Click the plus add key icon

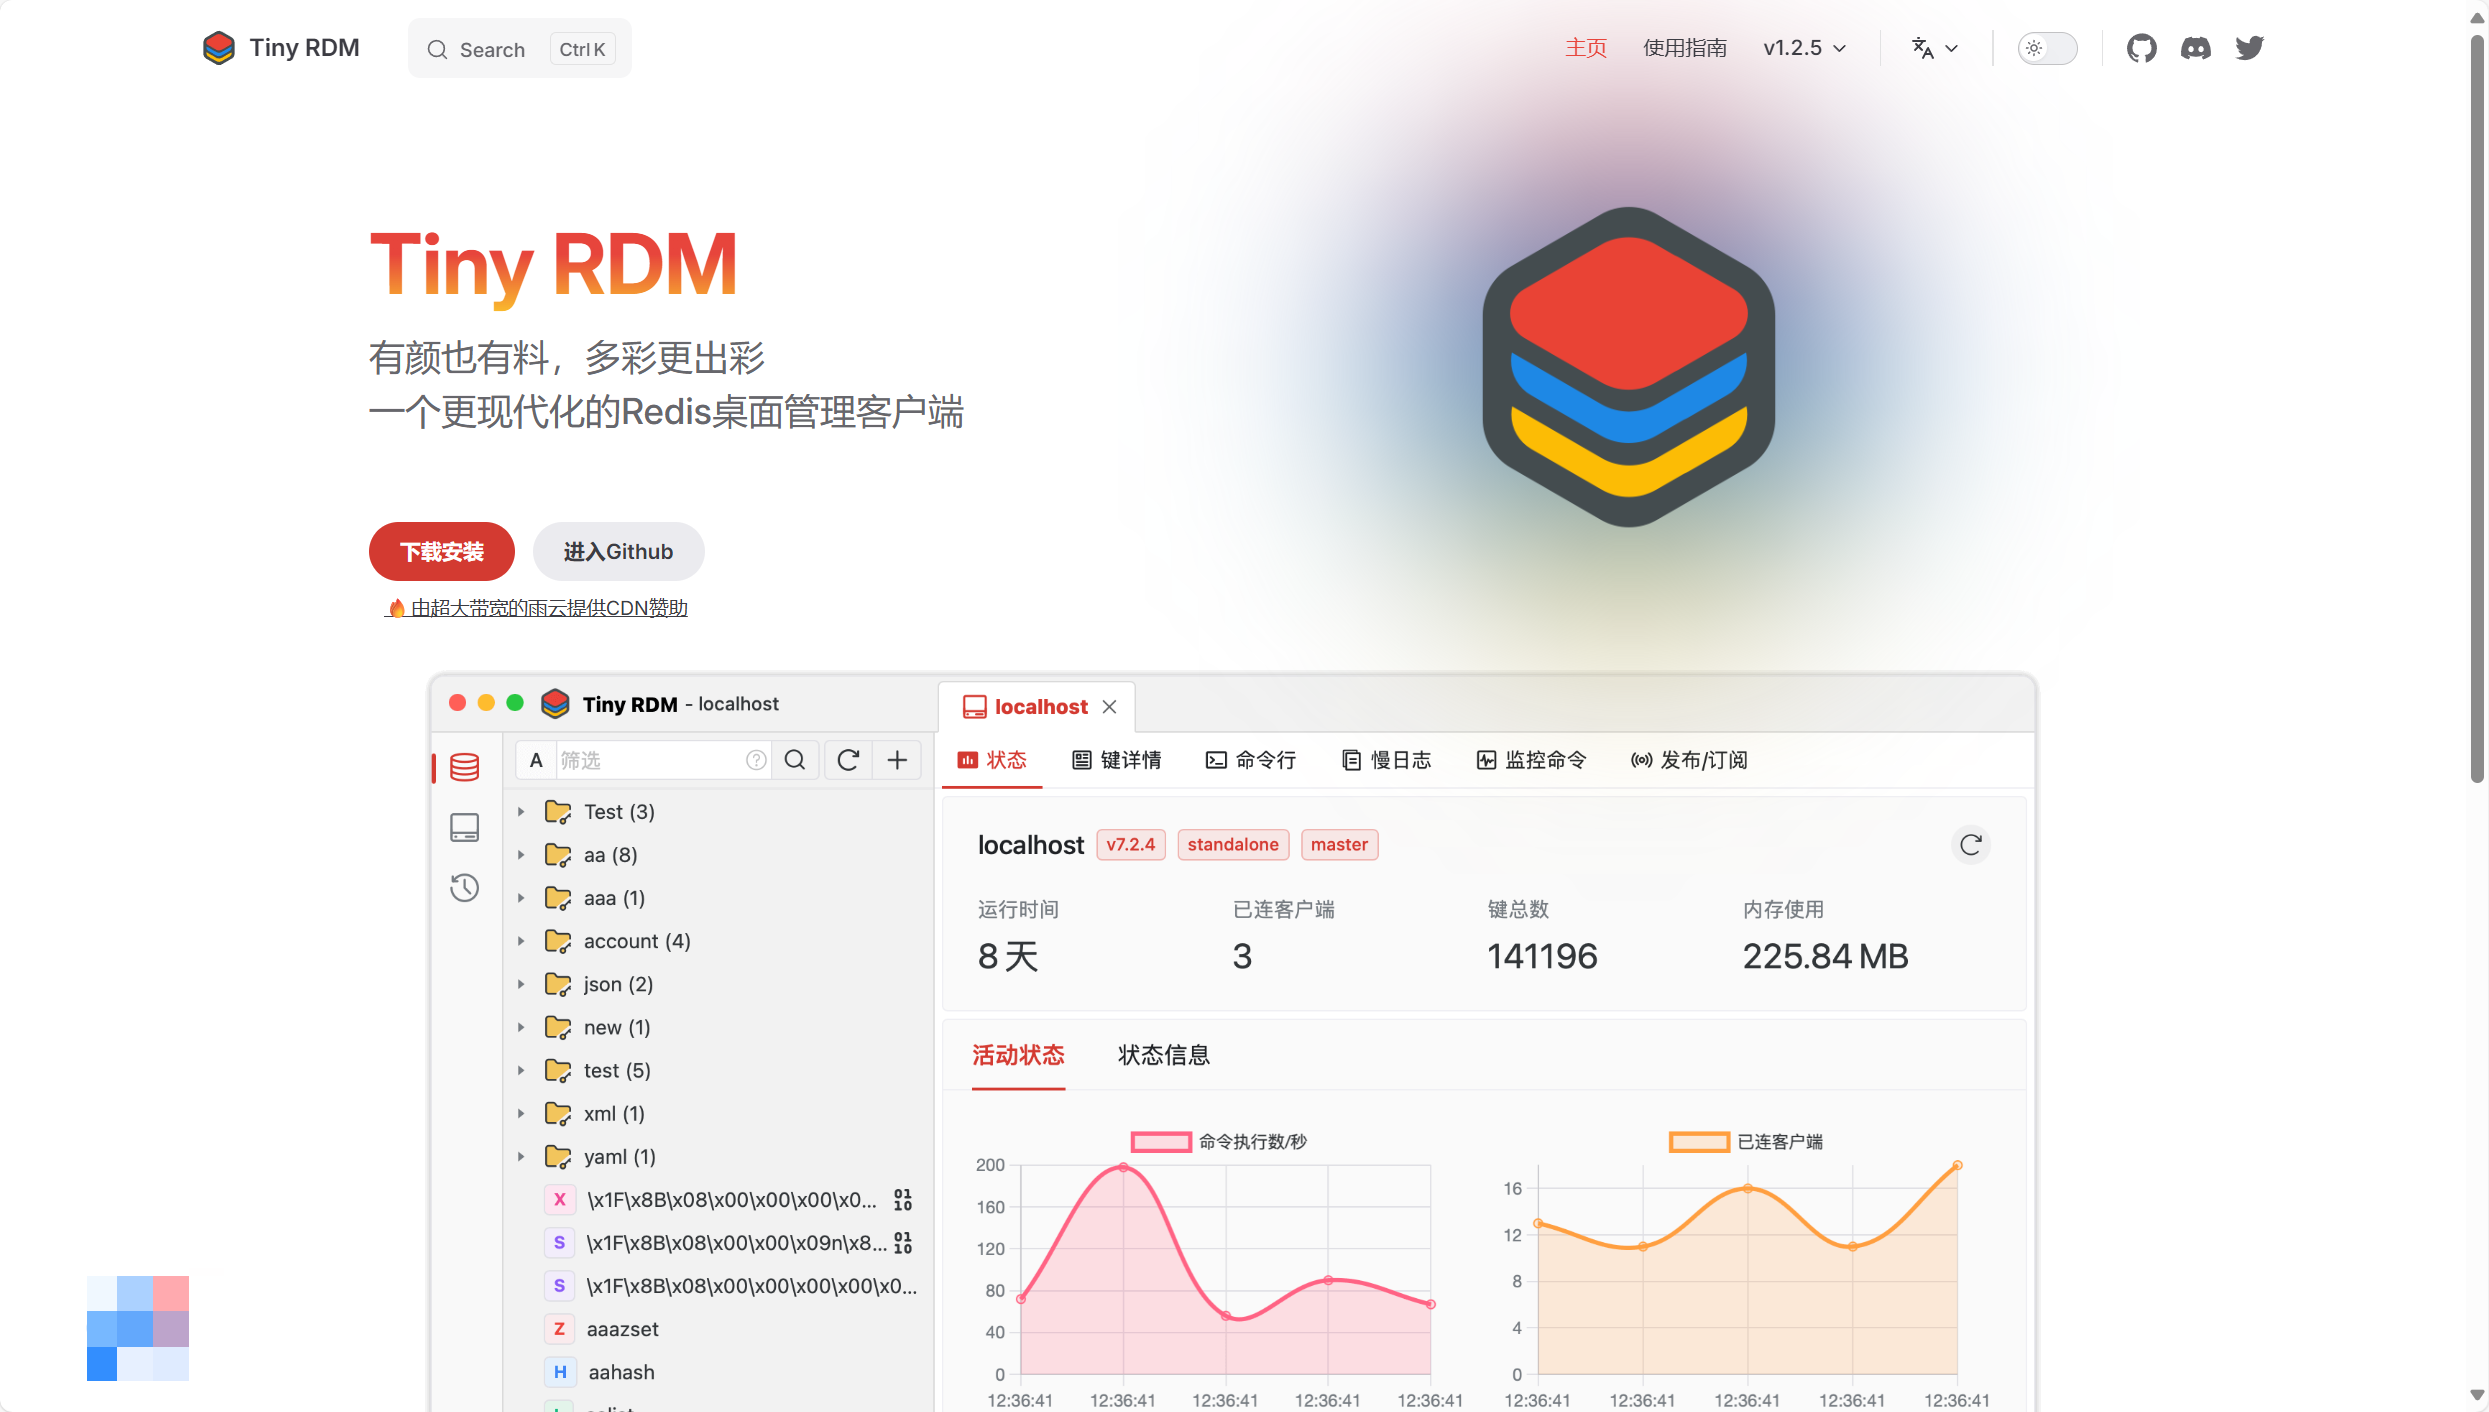click(897, 760)
